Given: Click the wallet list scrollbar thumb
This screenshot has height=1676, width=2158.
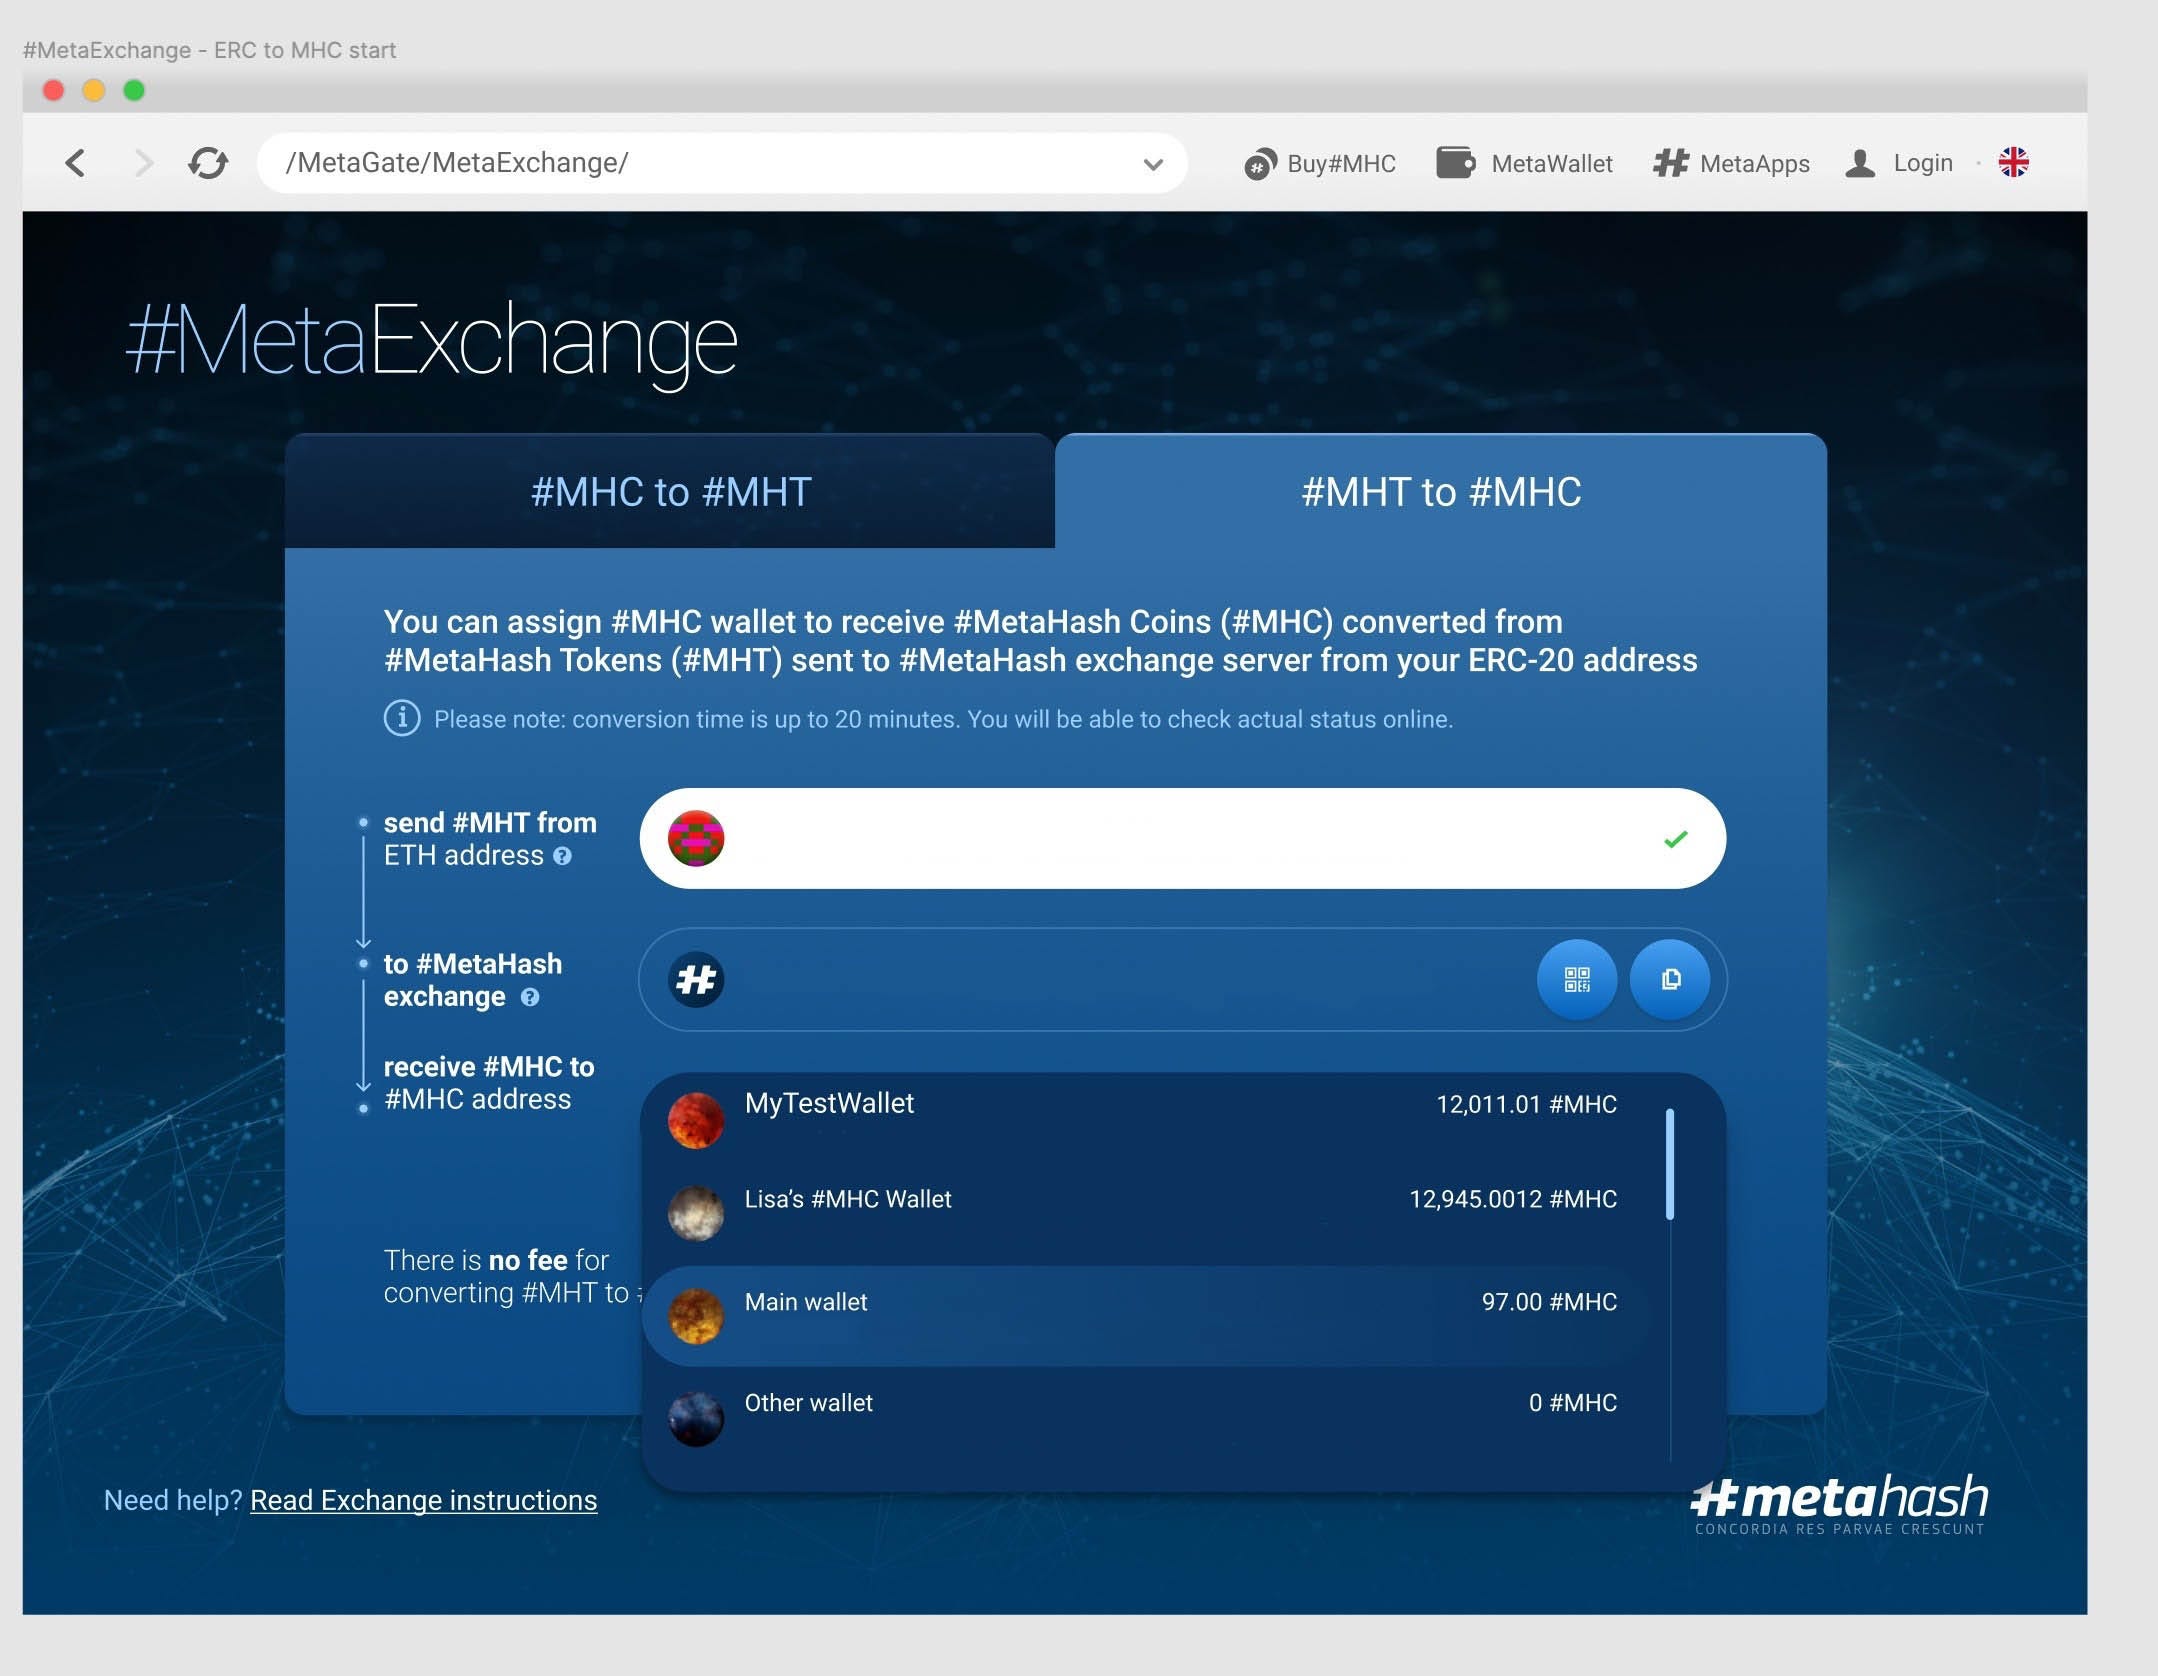Looking at the screenshot, I should (x=1670, y=1164).
